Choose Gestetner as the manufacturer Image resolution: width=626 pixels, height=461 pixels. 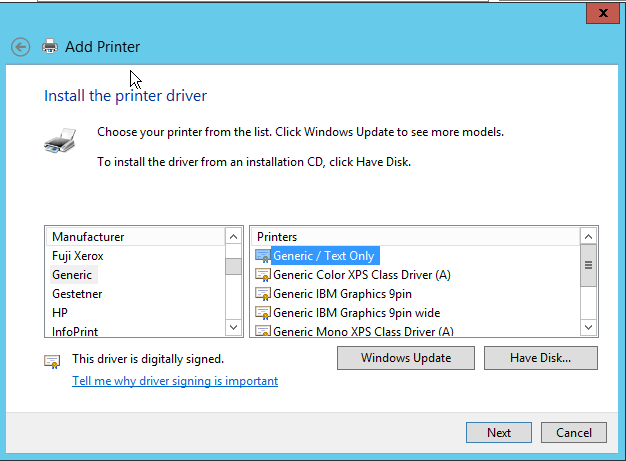click(77, 294)
